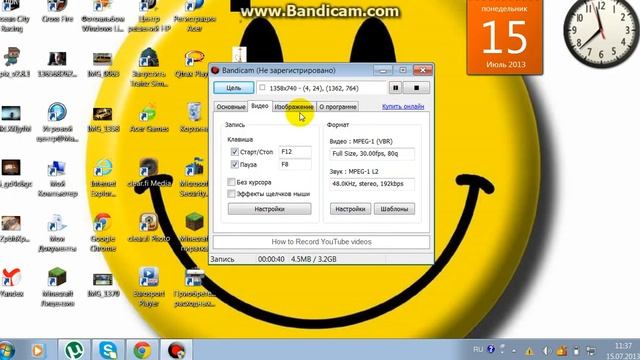Click the Bandicam red icon in title bar
The height and width of the screenshot is (360, 640).
click(216, 70)
